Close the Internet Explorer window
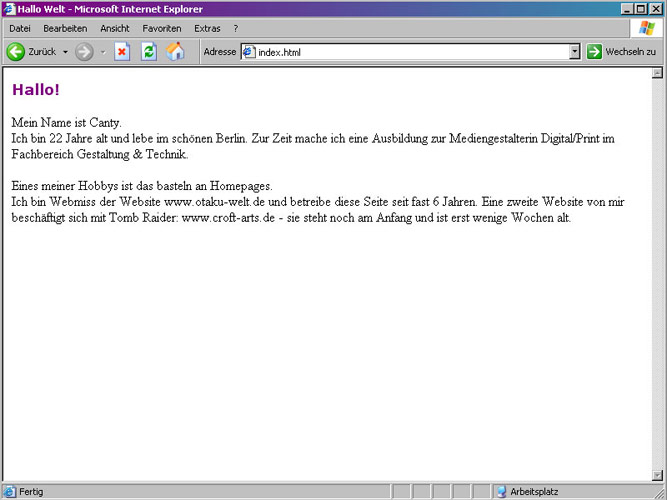 pyautogui.click(x=656, y=9)
